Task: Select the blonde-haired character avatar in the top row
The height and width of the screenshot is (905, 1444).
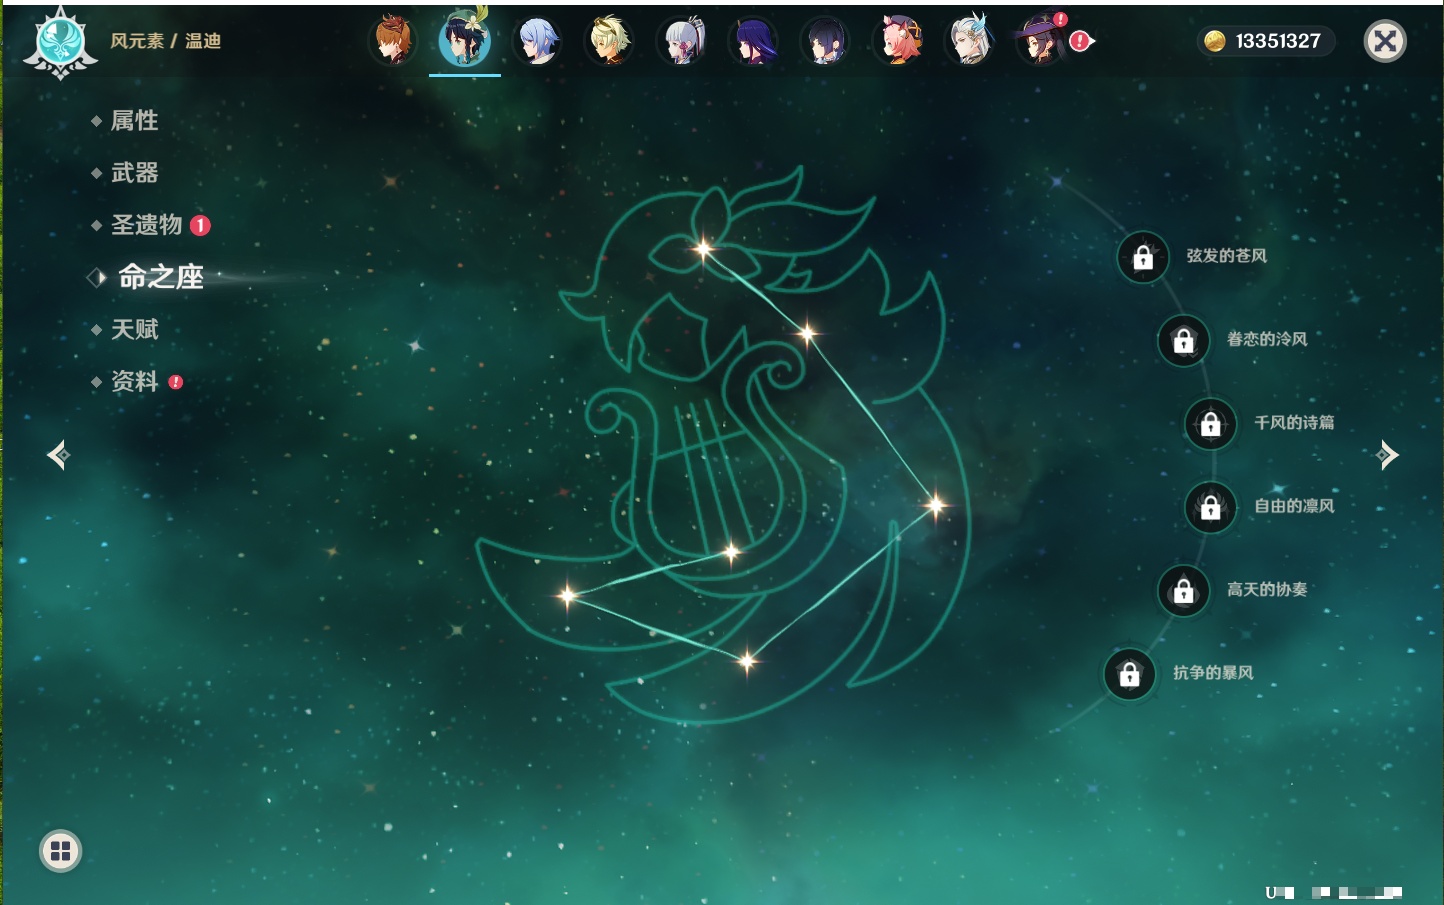Action: [609, 41]
